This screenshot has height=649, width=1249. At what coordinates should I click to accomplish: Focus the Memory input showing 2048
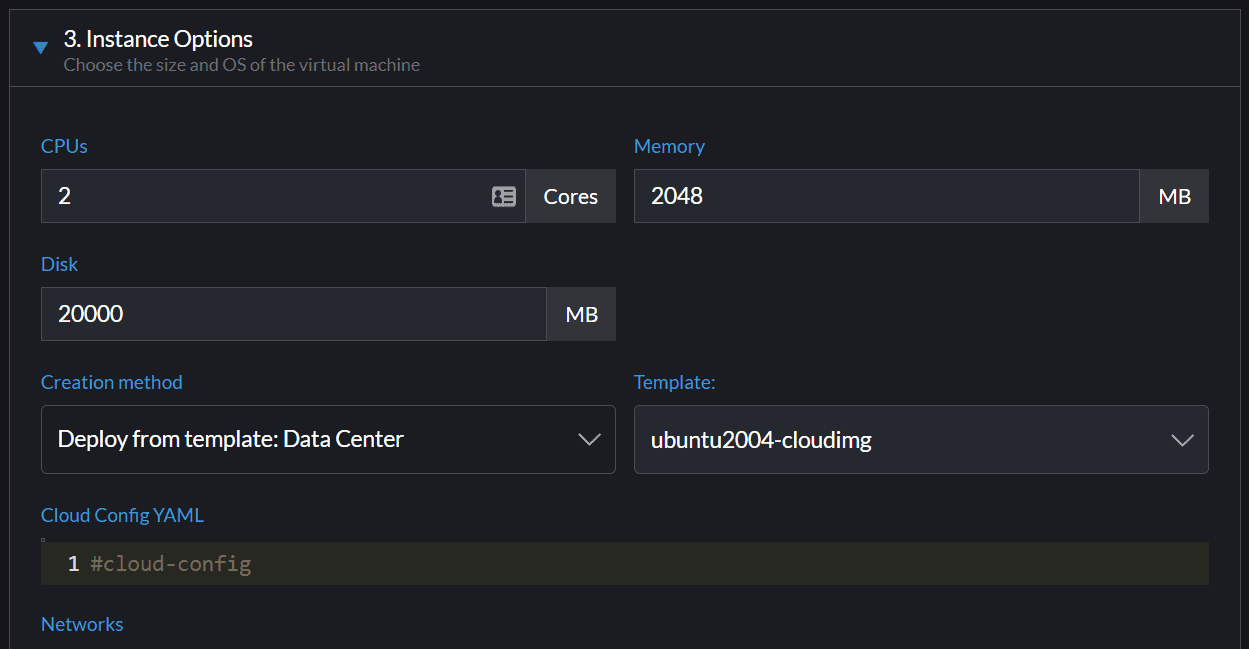[885, 196]
